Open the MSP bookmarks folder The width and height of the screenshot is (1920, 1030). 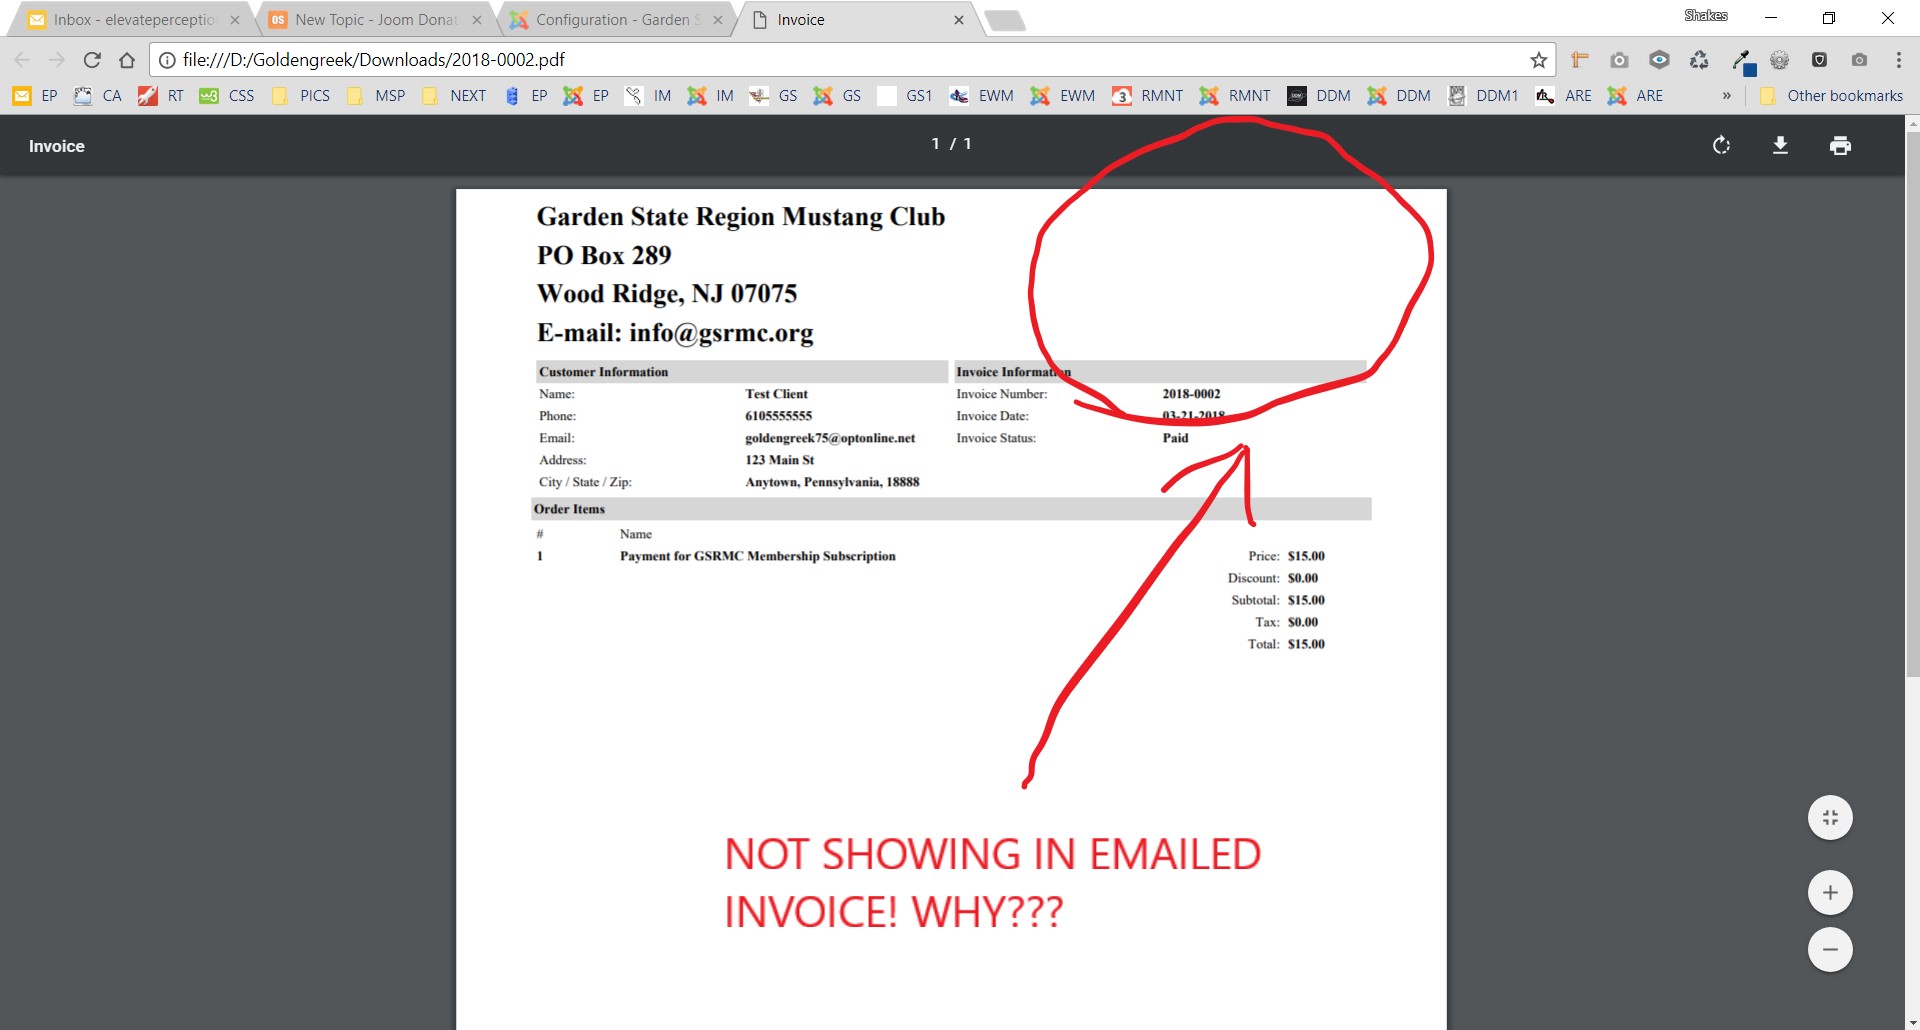376,96
